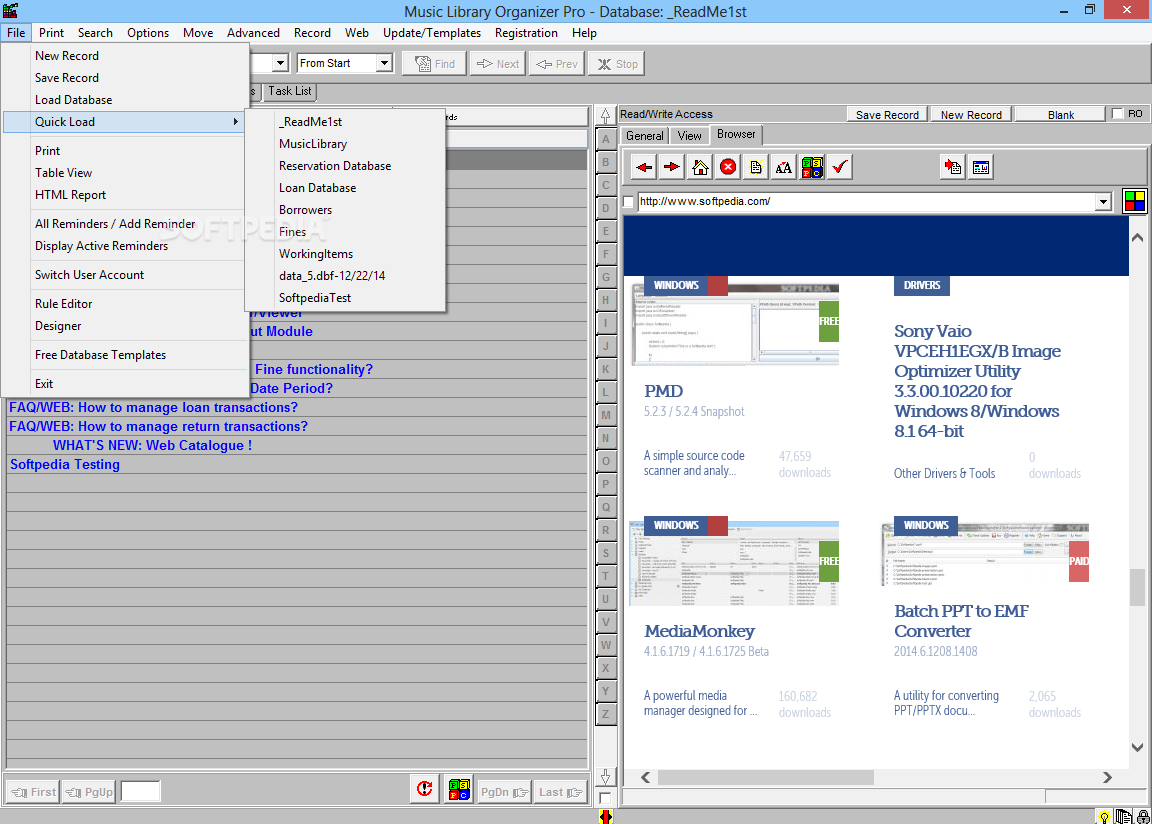Toggle the RO read-only checkbox
This screenshot has height=824, width=1152.
tap(1117, 114)
